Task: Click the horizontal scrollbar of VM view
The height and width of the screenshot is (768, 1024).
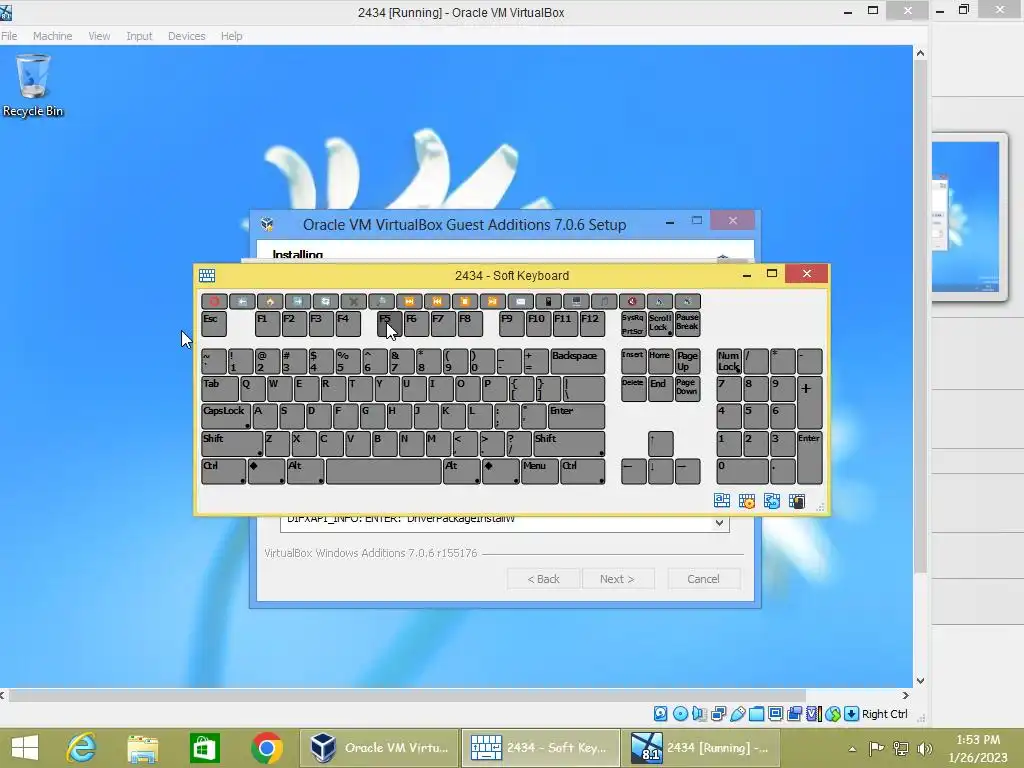Action: (x=407, y=696)
